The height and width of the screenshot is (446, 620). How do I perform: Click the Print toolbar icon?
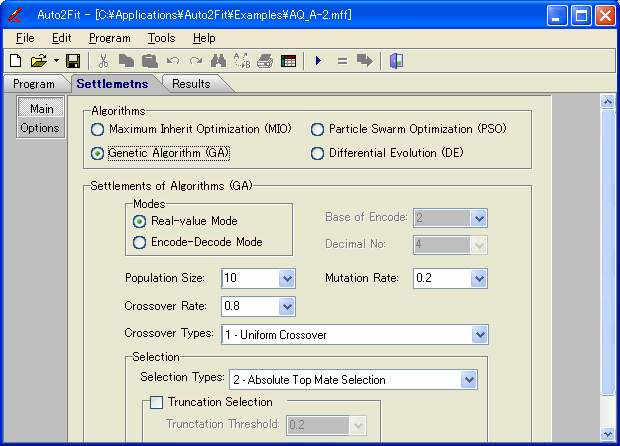[x=265, y=61]
